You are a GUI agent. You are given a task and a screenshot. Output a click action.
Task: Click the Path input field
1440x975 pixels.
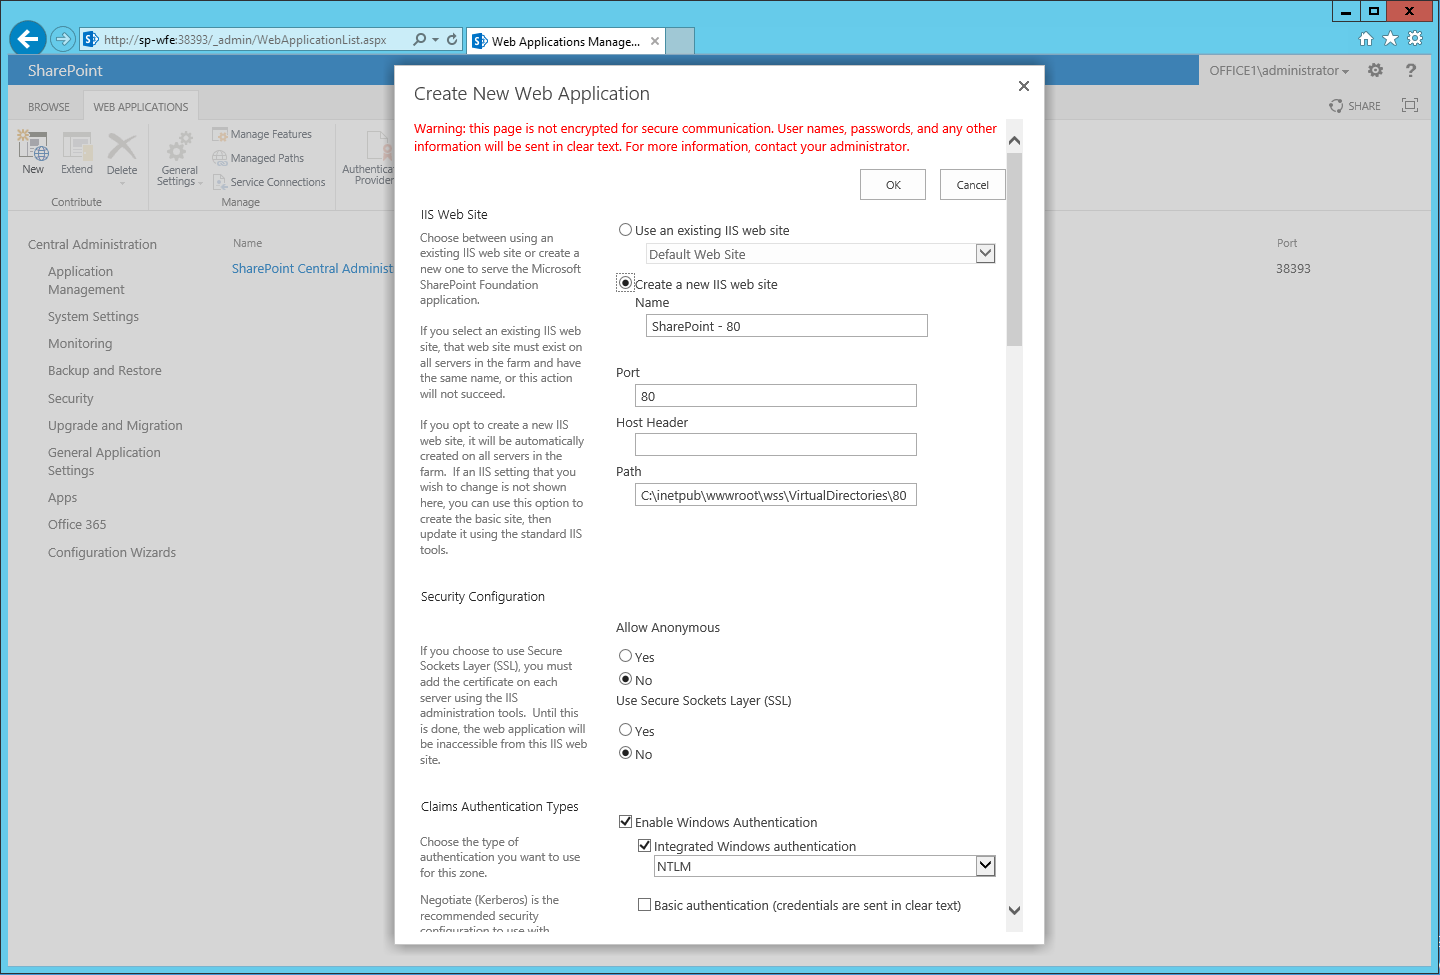coord(775,495)
